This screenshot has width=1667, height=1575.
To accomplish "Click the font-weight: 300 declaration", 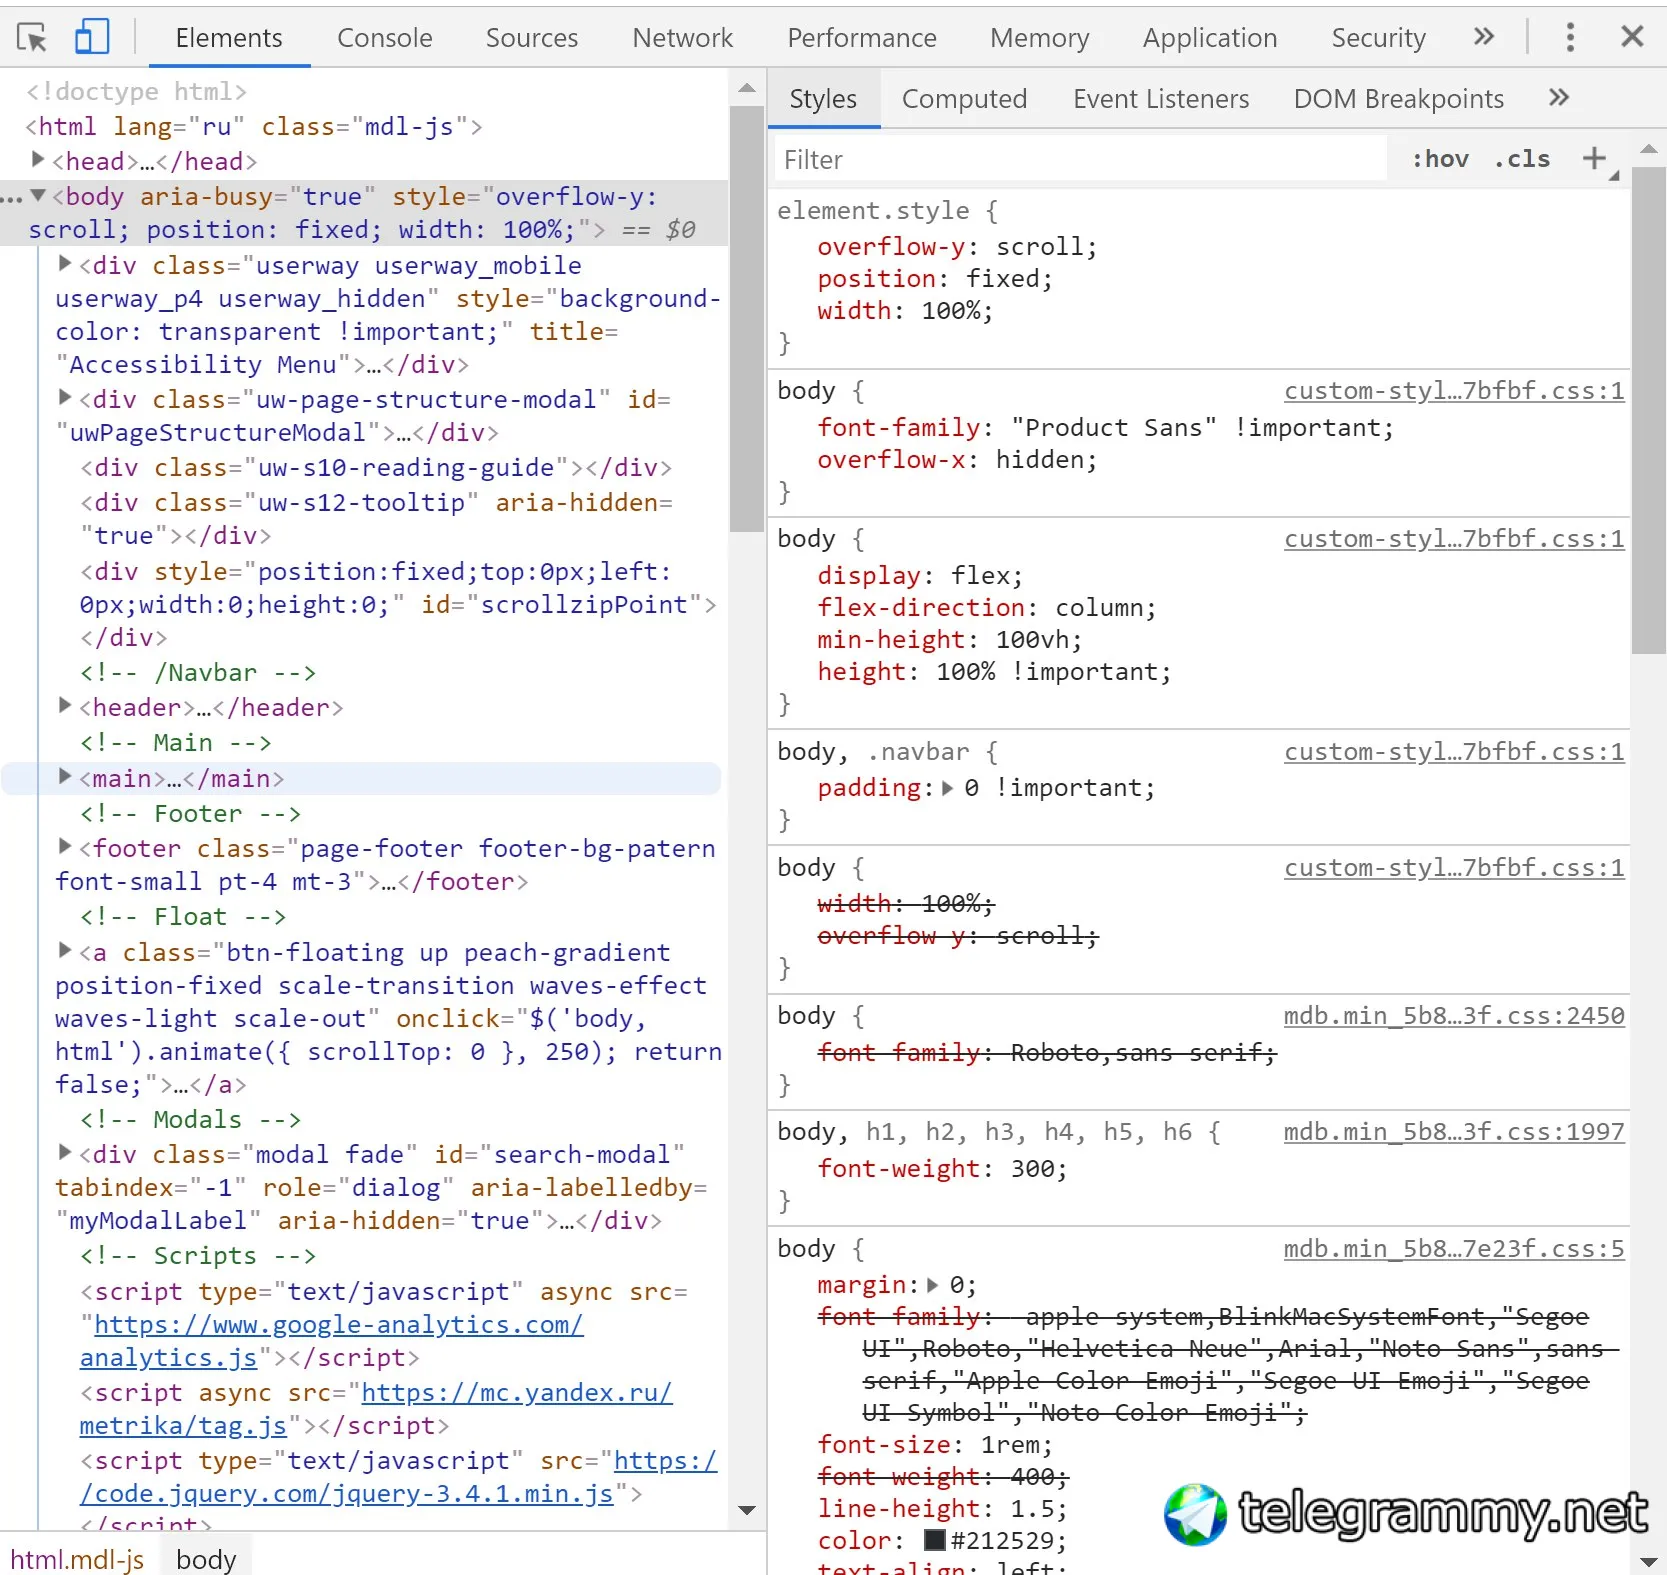I will [942, 1169].
